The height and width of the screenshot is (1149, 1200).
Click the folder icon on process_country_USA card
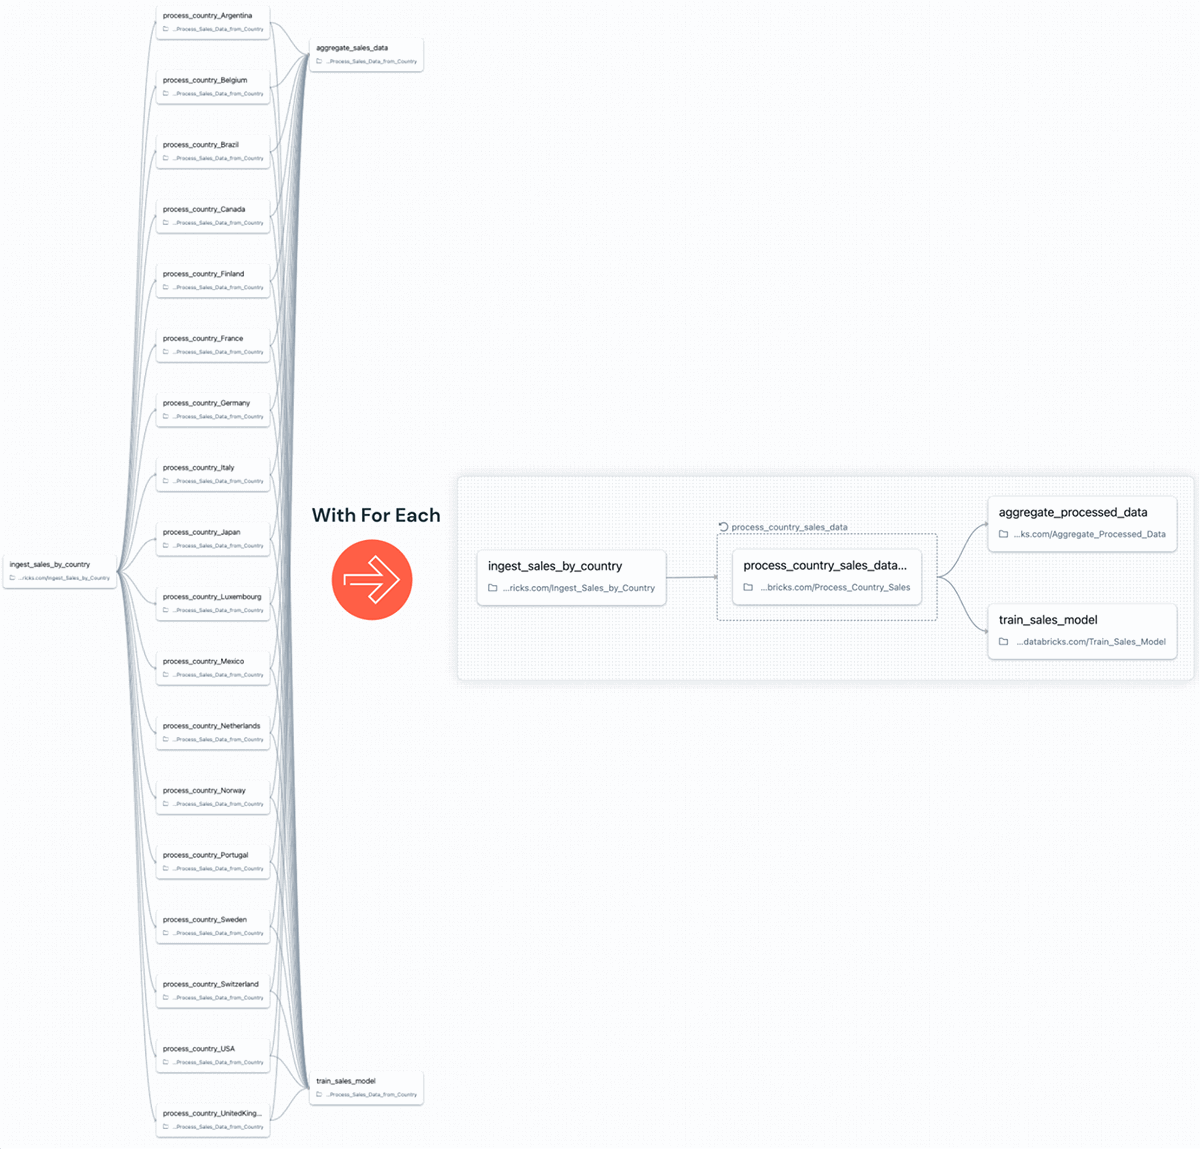coord(165,1061)
